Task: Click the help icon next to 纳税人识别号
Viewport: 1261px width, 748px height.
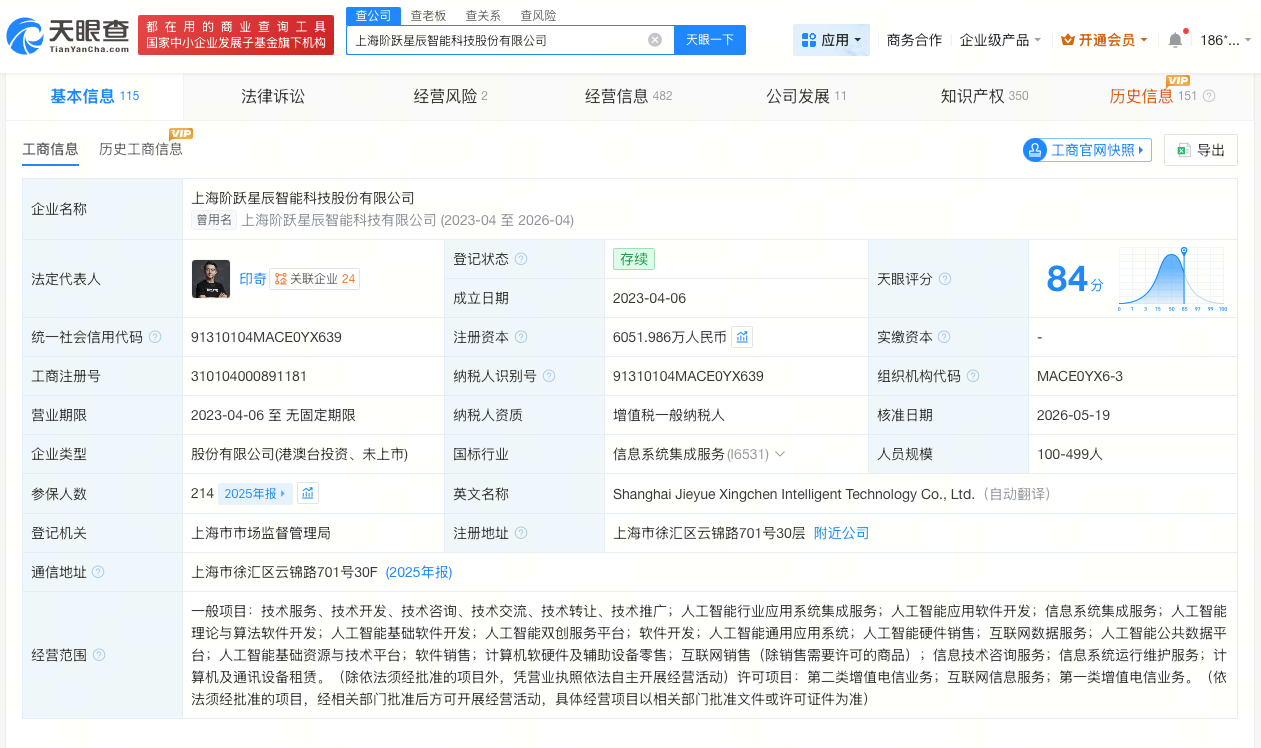Action: tap(549, 376)
